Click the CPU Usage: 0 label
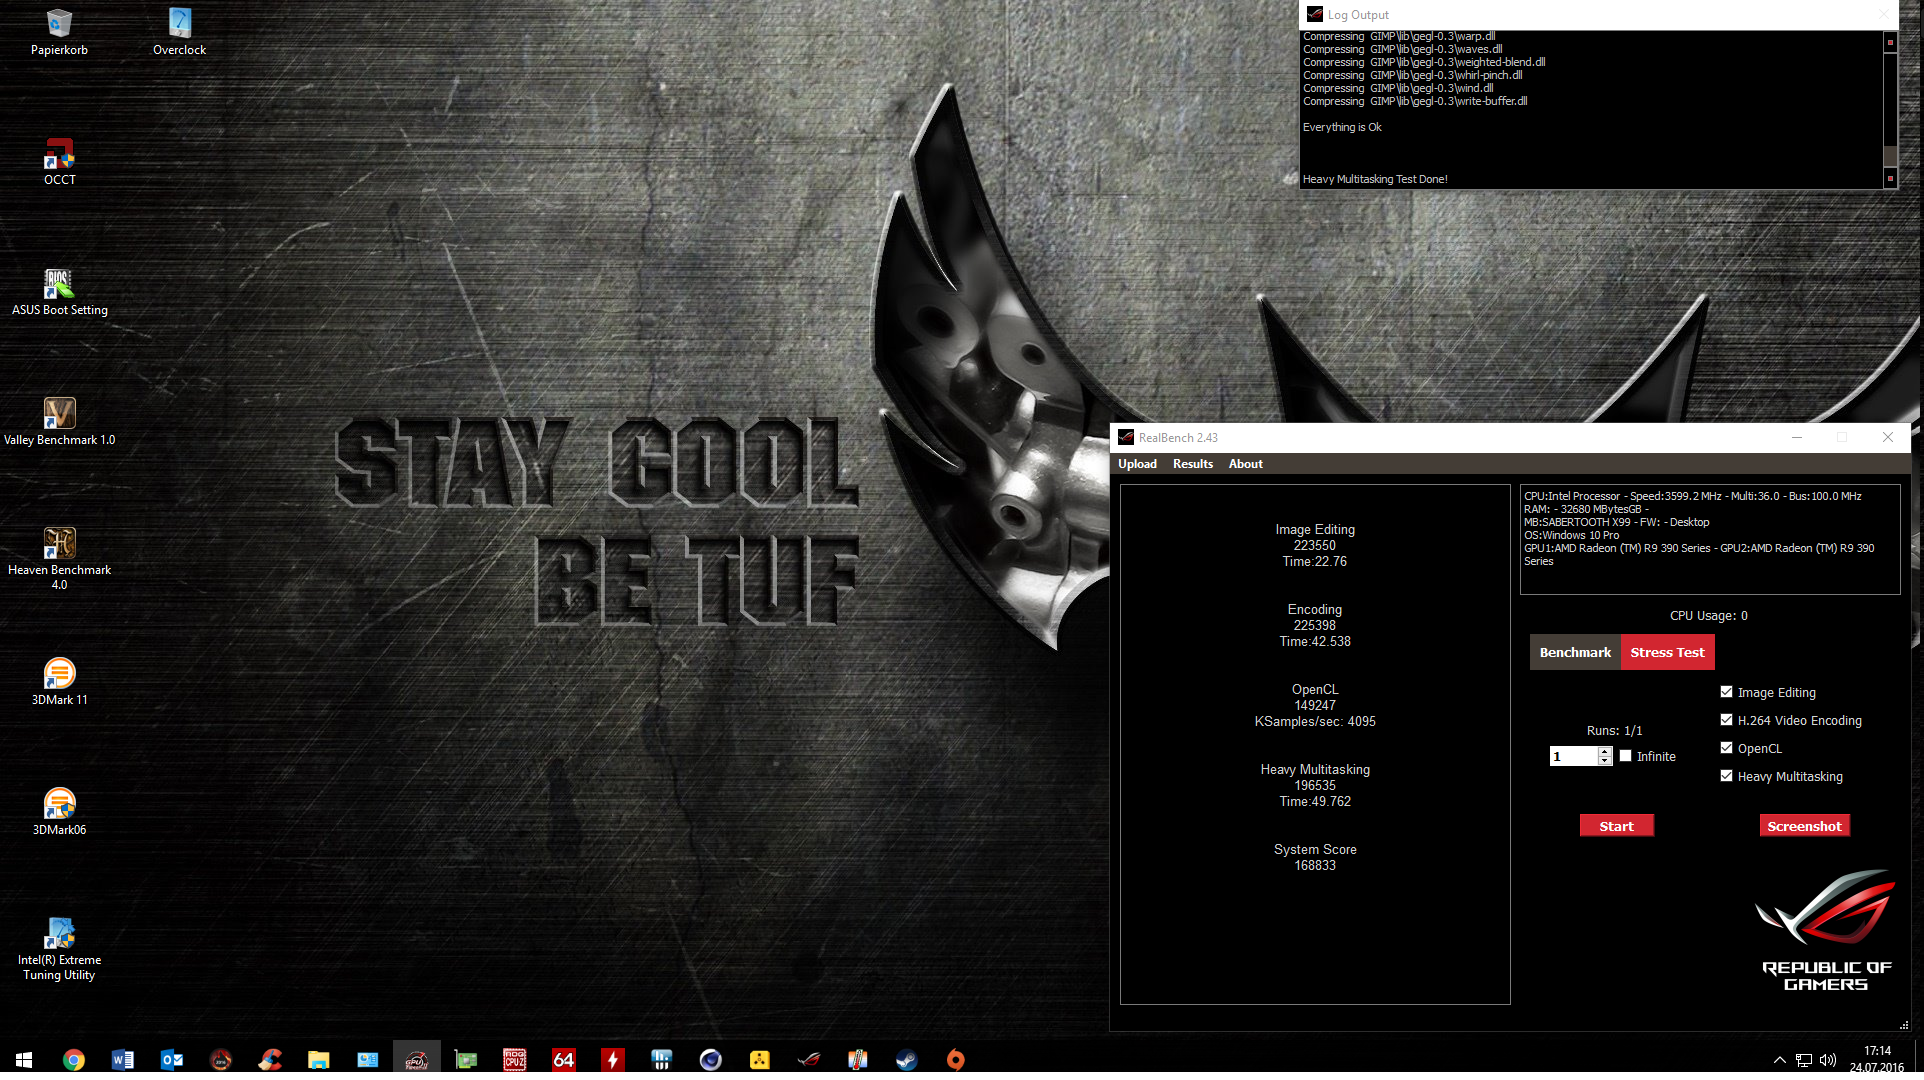The width and height of the screenshot is (1924, 1080). (1708, 615)
